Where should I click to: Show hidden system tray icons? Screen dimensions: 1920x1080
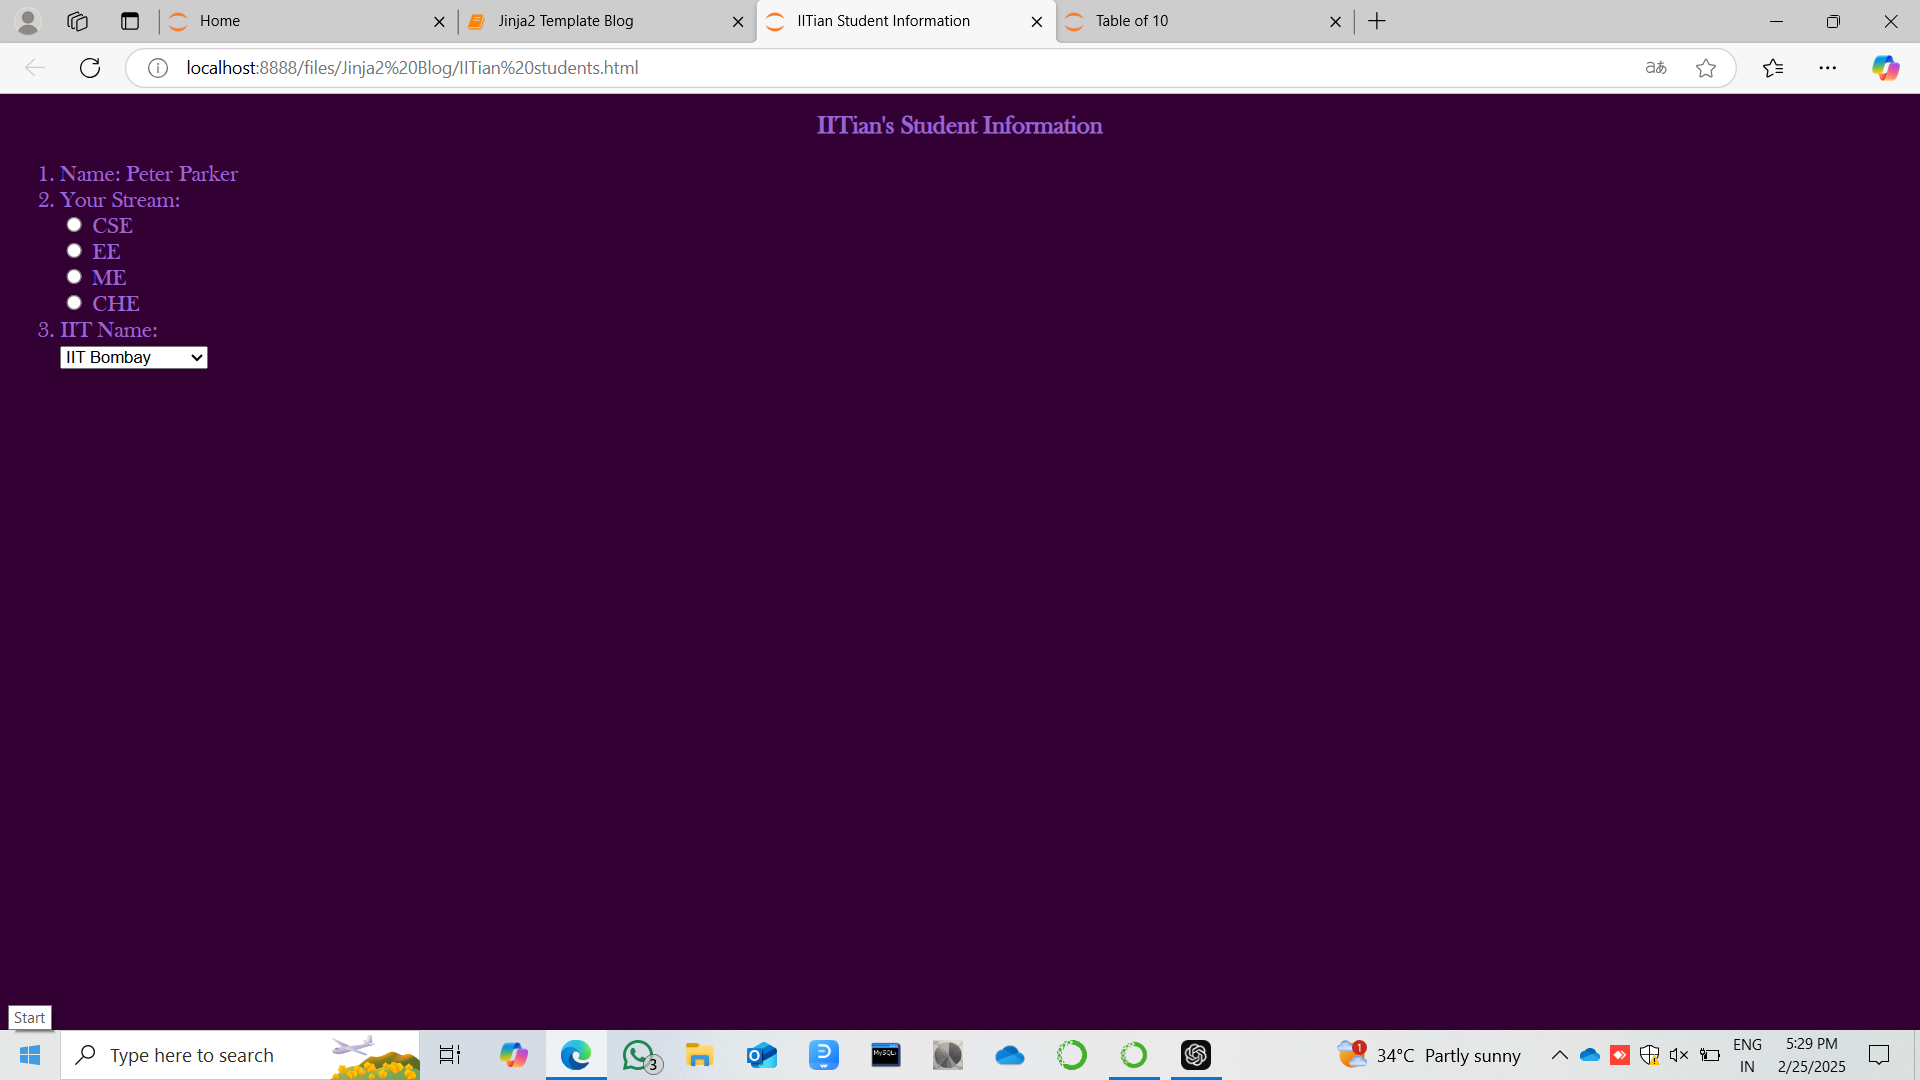pyautogui.click(x=1559, y=1055)
